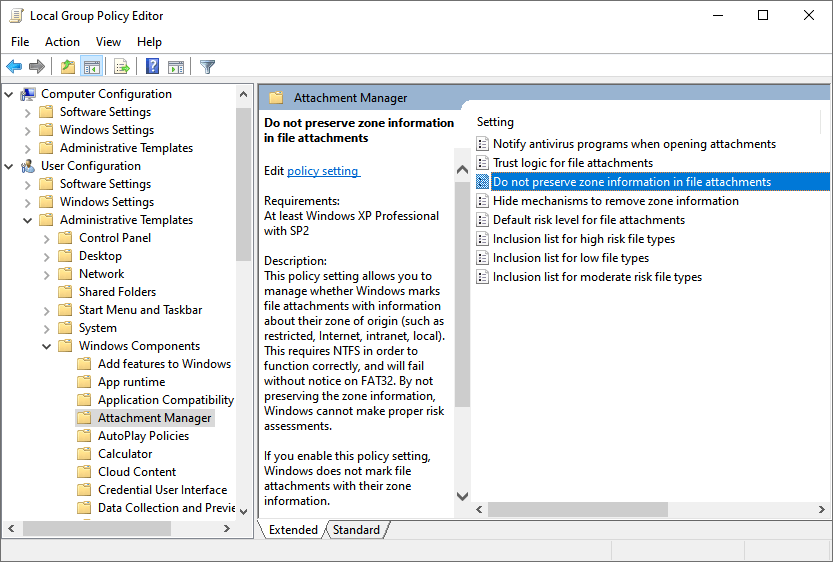Image resolution: width=833 pixels, height=562 pixels.
Task: Click the policy setting edit link
Action: [324, 171]
